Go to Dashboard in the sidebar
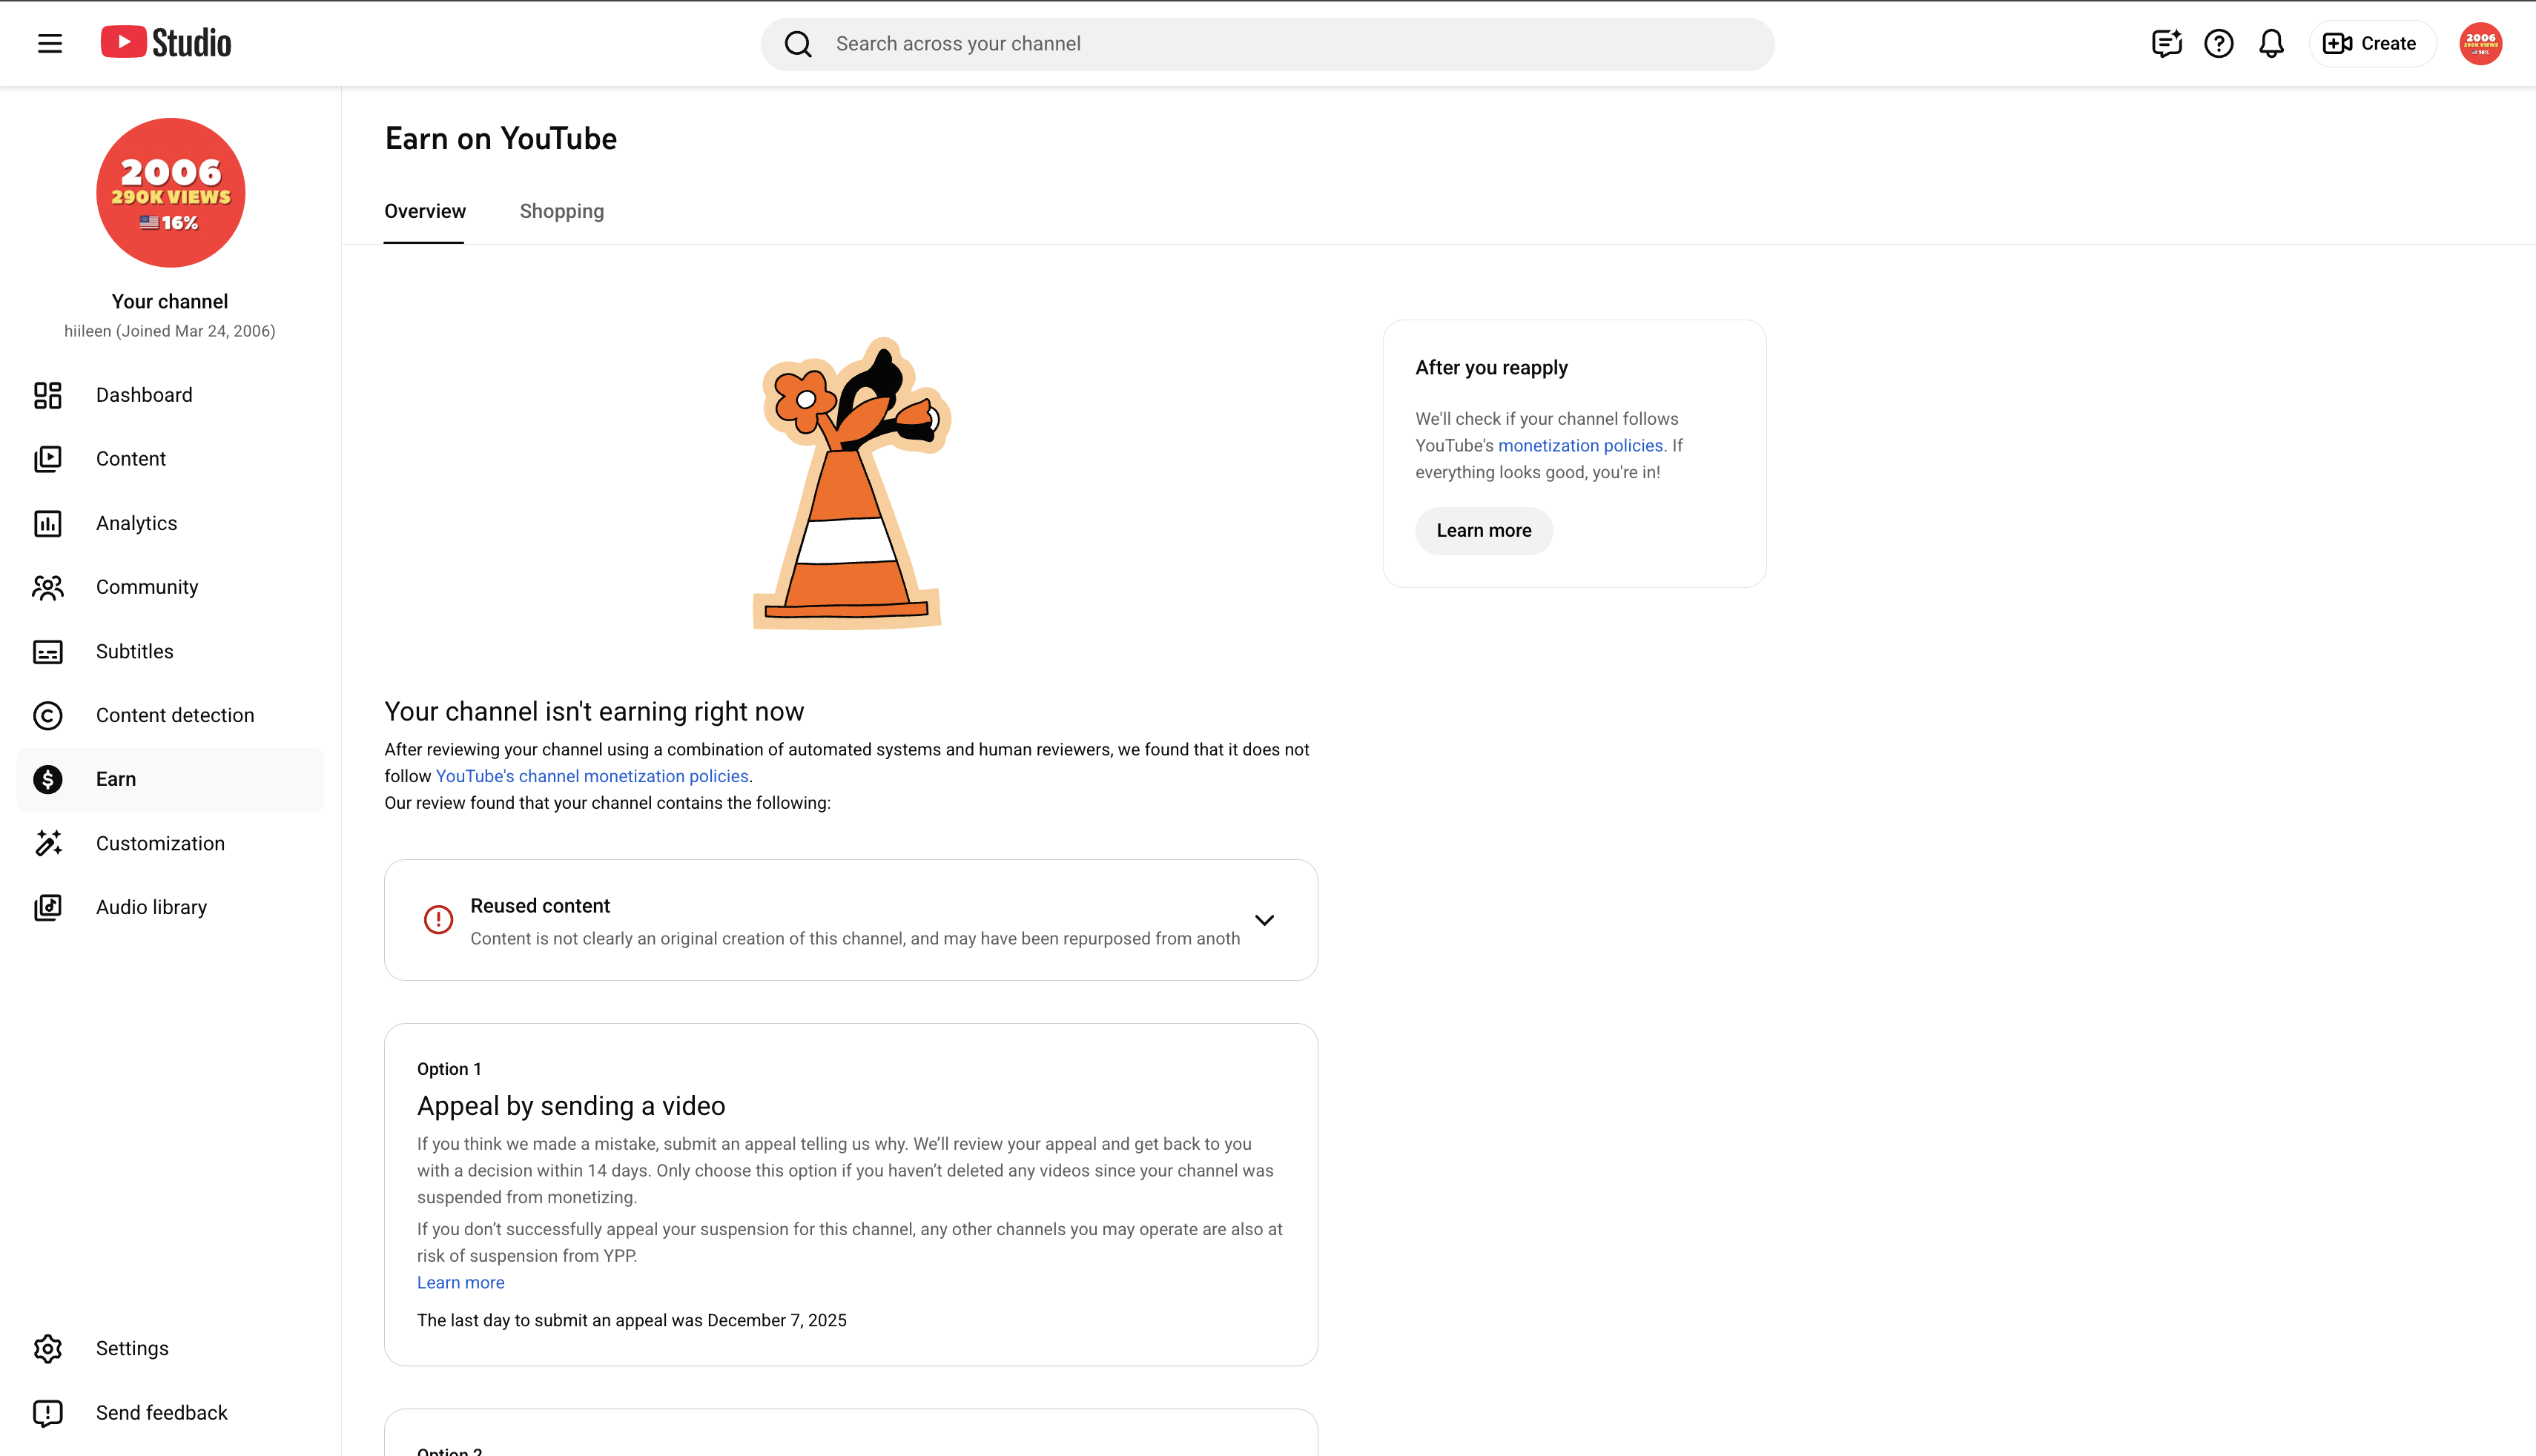2536x1456 pixels. coord(170,395)
